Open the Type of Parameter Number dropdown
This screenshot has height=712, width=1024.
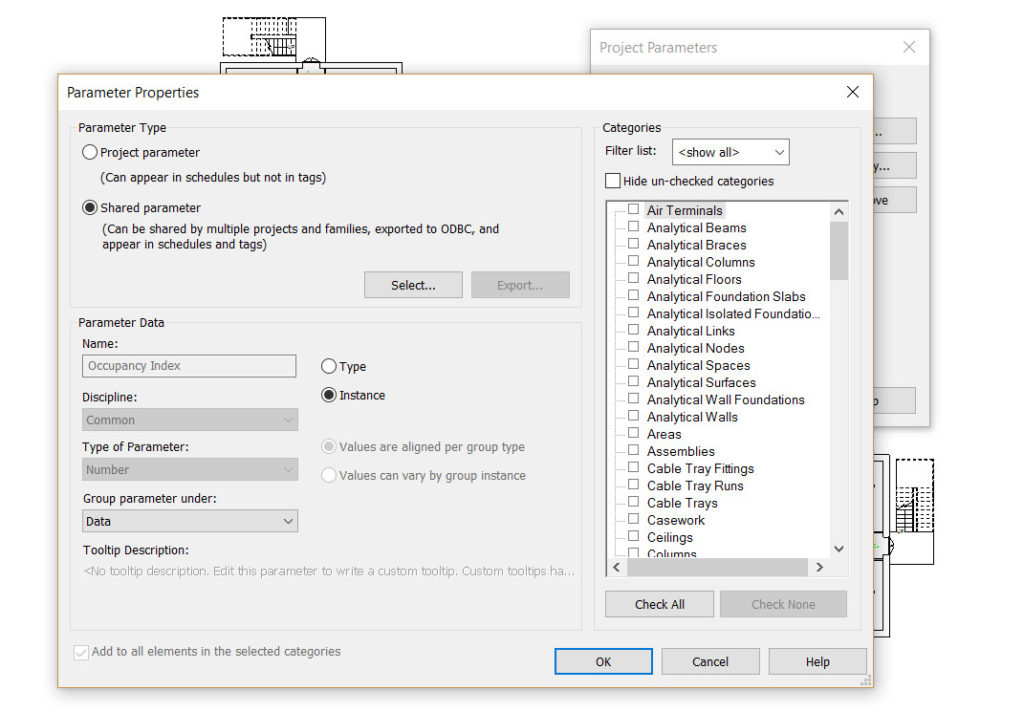pyautogui.click(x=190, y=469)
